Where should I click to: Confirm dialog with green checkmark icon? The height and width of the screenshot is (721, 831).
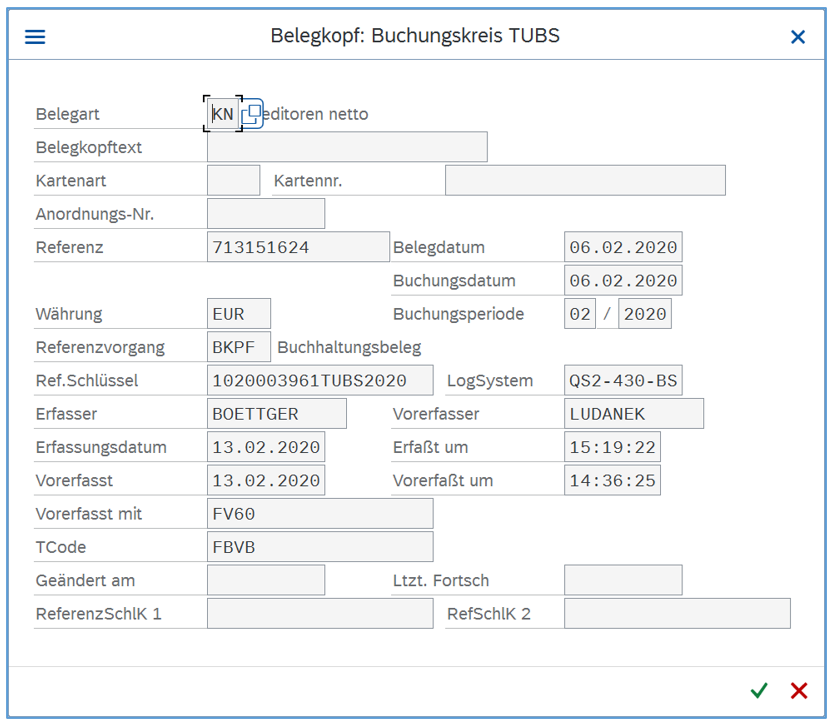(759, 690)
